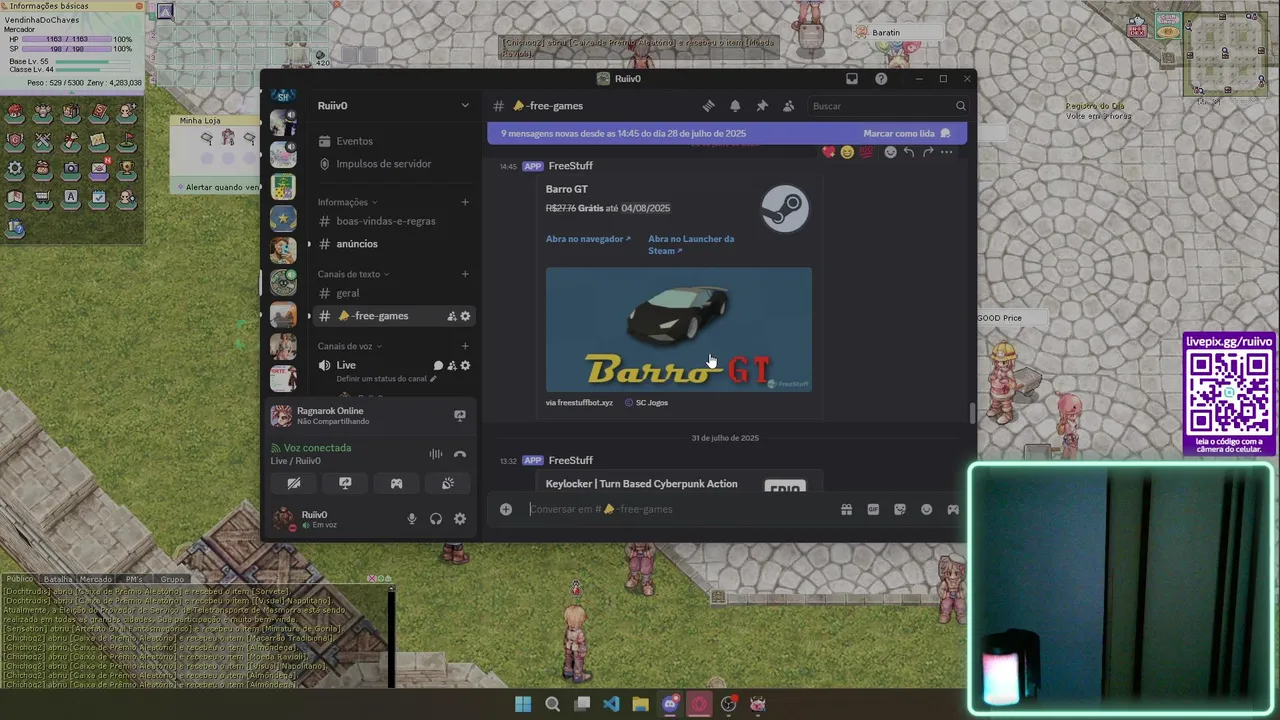Add a channel to Canais de texto
The width and height of the screenshot is (1280, 720).
pos(465,274)
